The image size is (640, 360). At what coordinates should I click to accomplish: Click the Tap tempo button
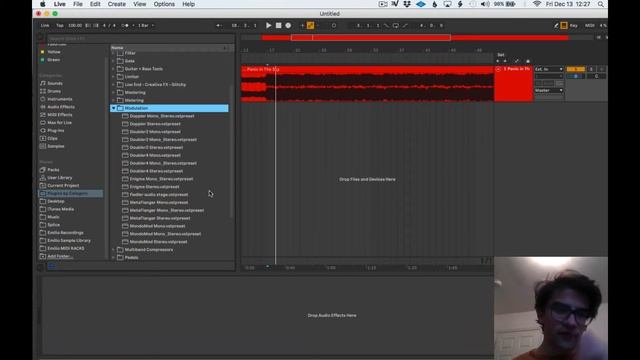60,25
